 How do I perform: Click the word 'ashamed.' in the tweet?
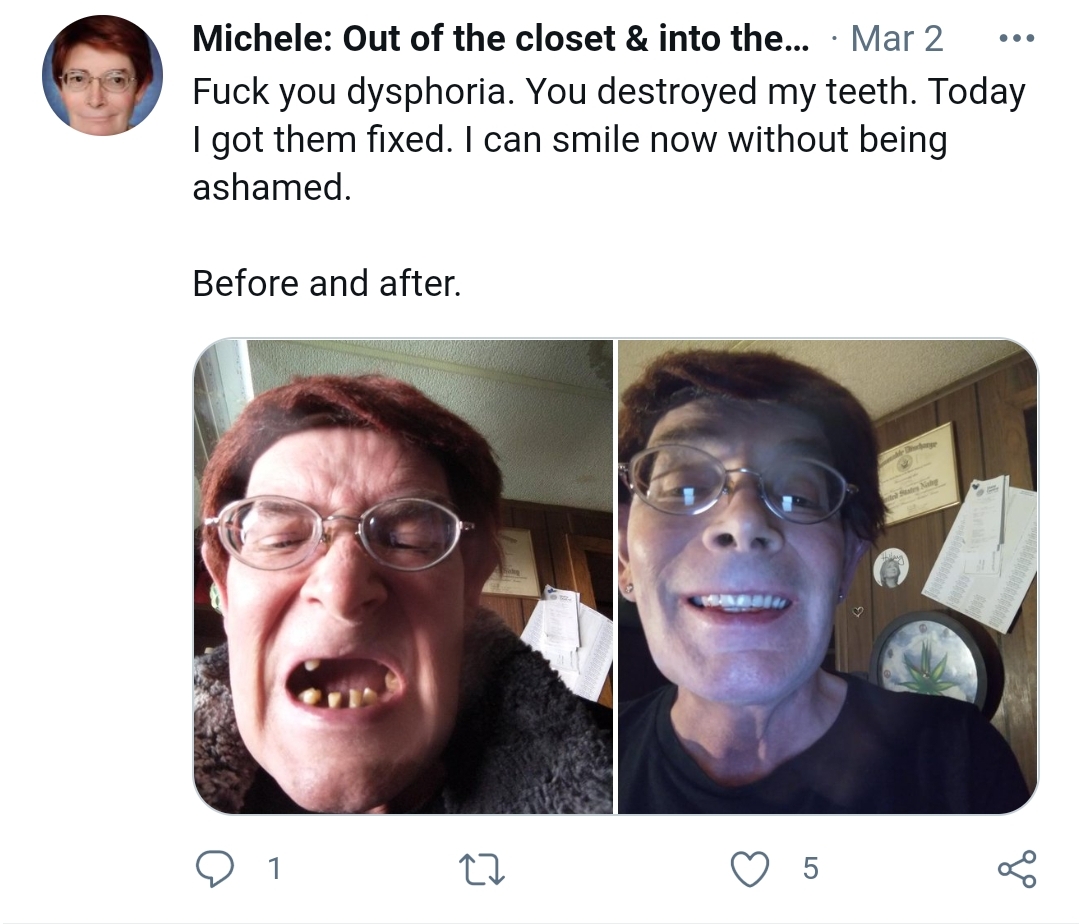[x=271, y=187]
